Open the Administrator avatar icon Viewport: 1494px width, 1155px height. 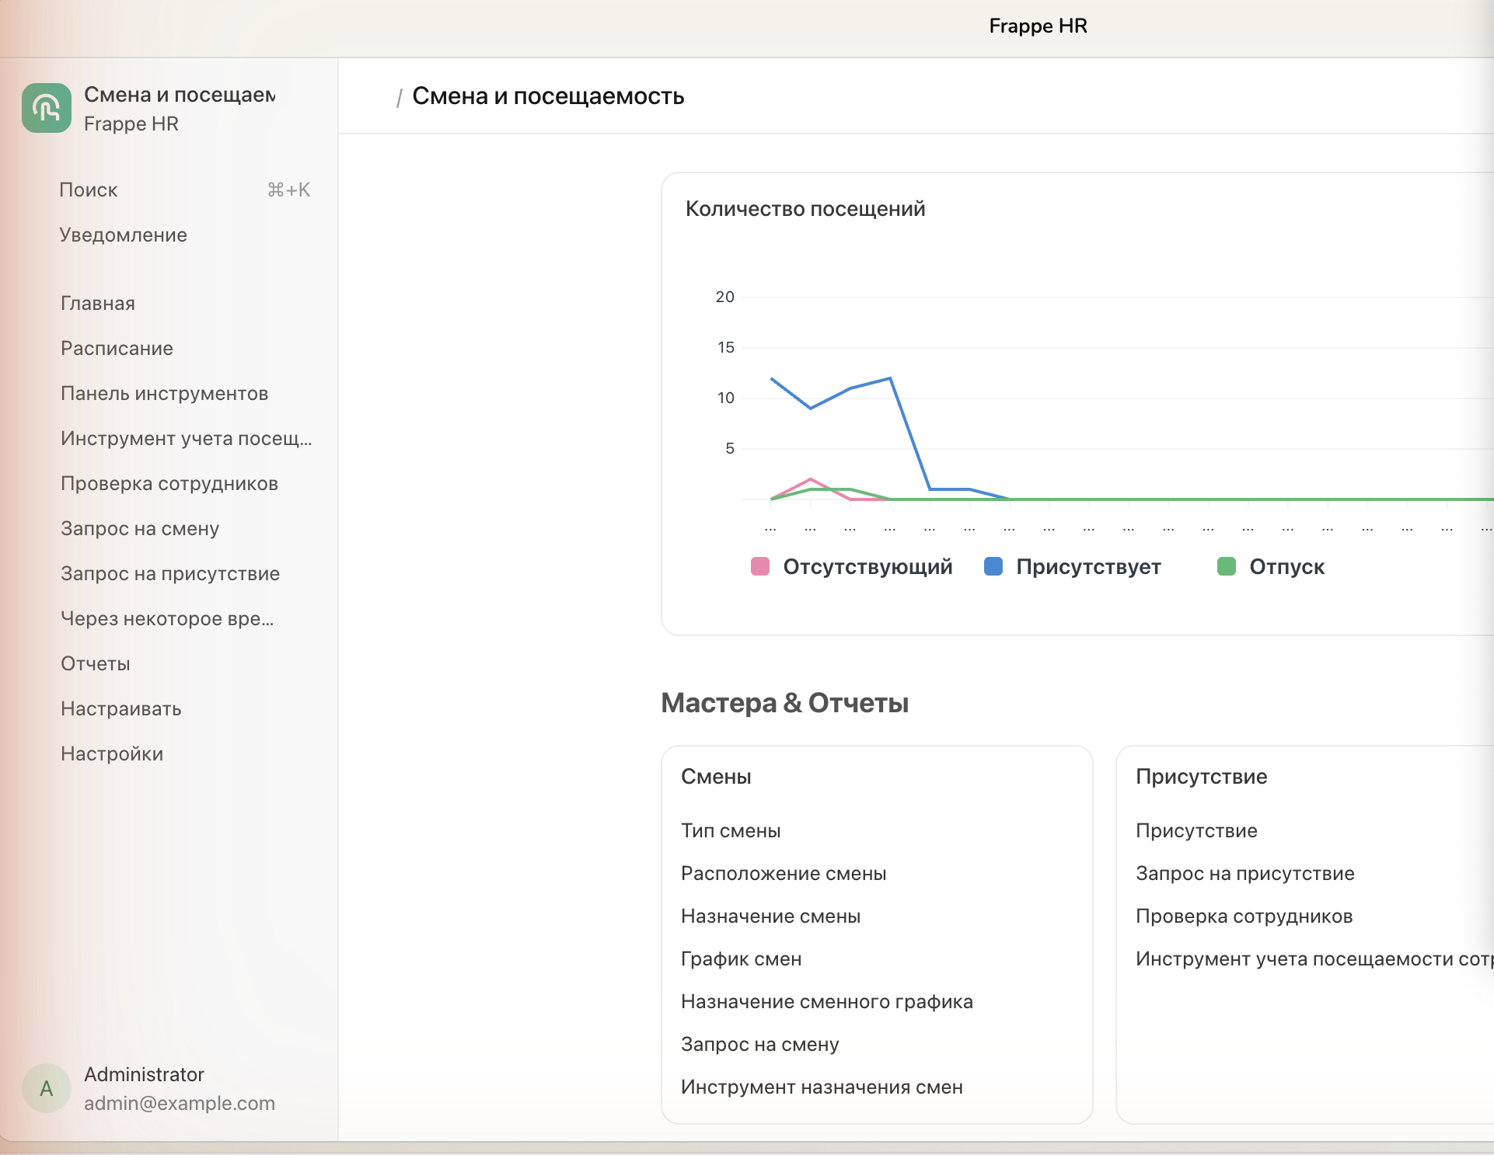click(x=46, y=1088)
